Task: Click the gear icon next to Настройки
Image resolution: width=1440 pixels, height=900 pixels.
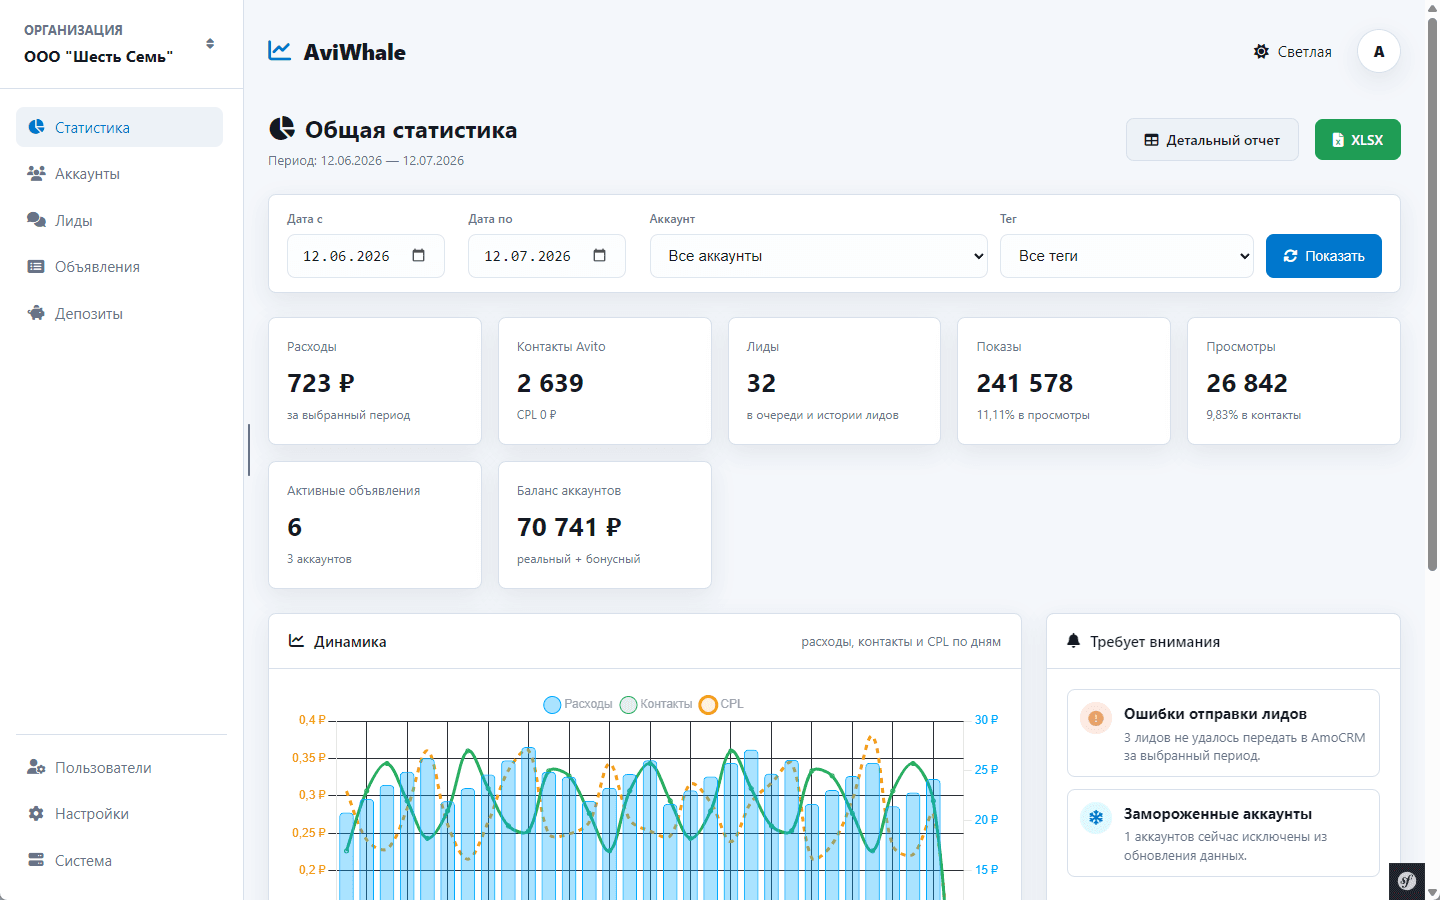Action: click(37, 814)
